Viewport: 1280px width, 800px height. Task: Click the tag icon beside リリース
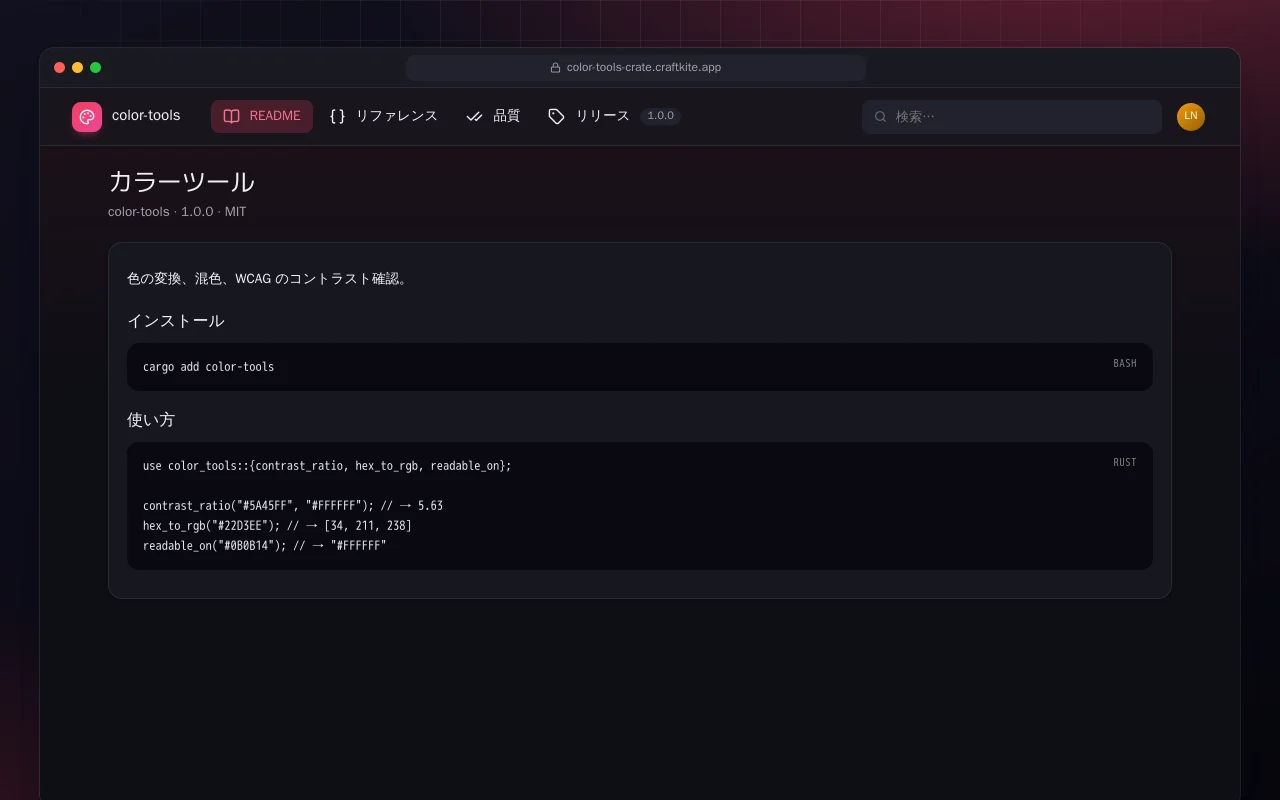pyautogui.click(x=557, y=116)
